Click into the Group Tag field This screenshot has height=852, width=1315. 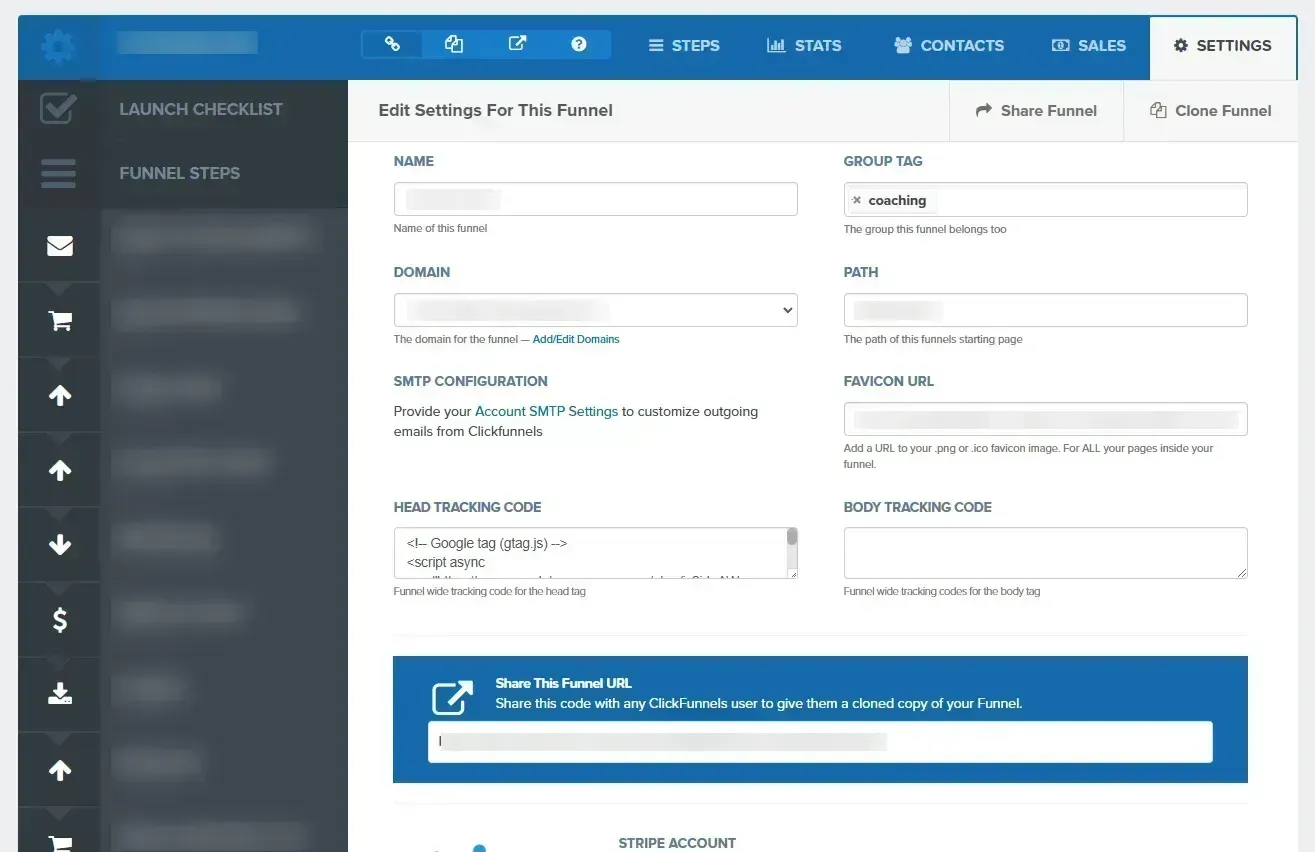1046,199
